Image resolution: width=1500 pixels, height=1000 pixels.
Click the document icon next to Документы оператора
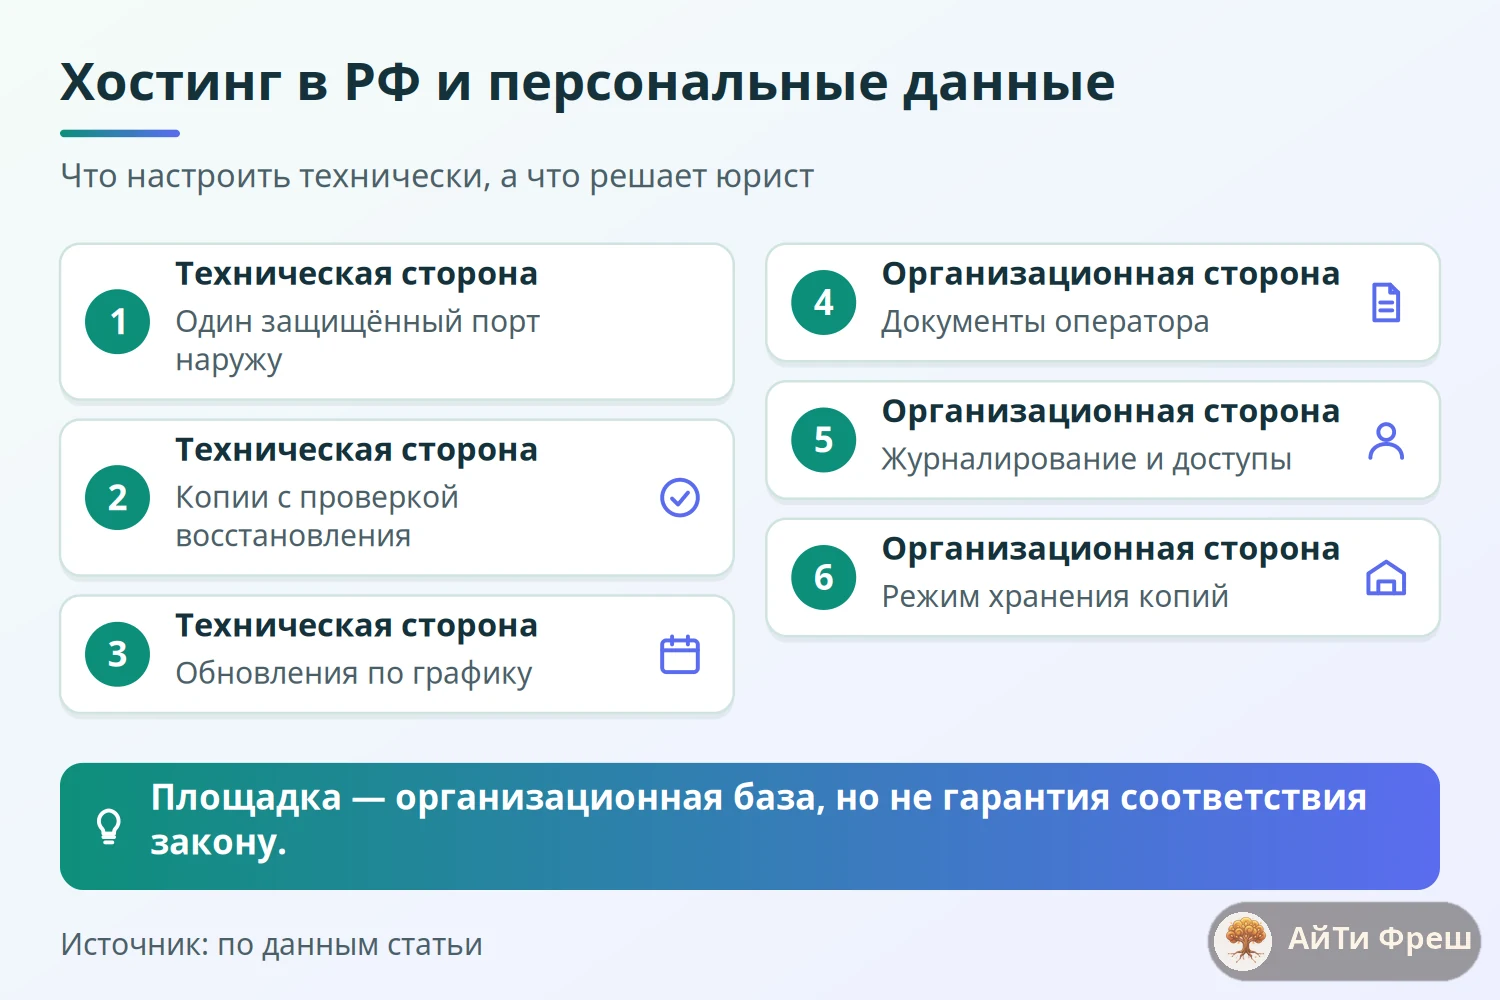click(x=1386, y=302)
